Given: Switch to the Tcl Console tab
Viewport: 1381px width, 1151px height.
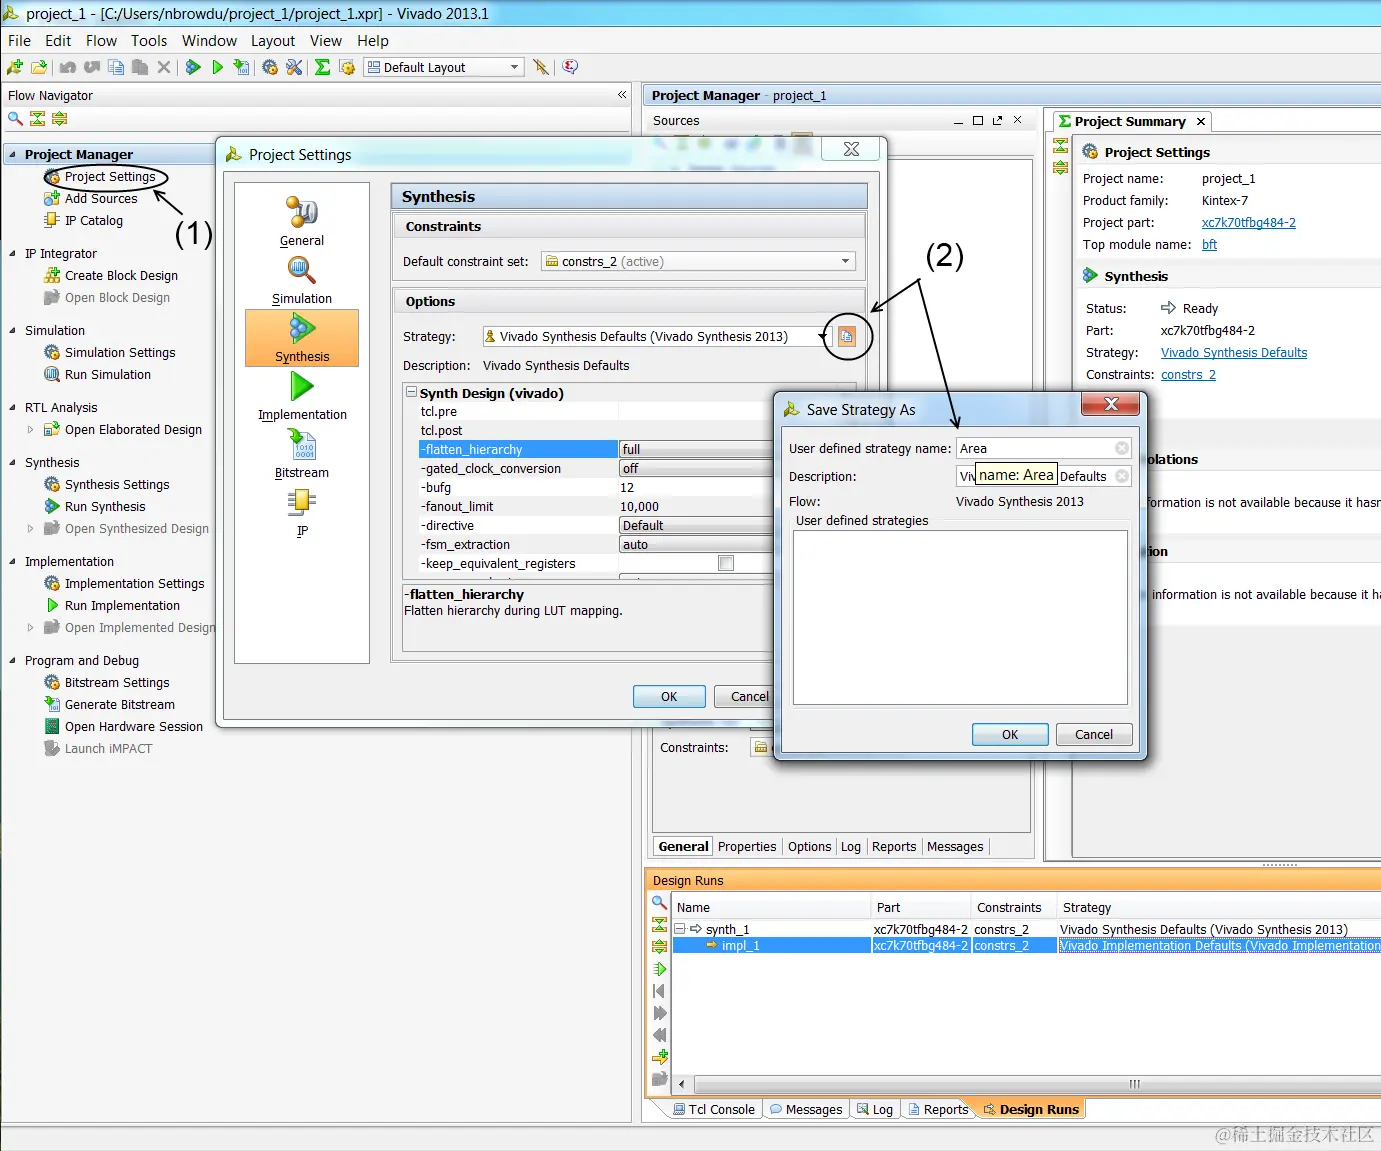Looking at the screenshot, I should (x=714, y=1109).
